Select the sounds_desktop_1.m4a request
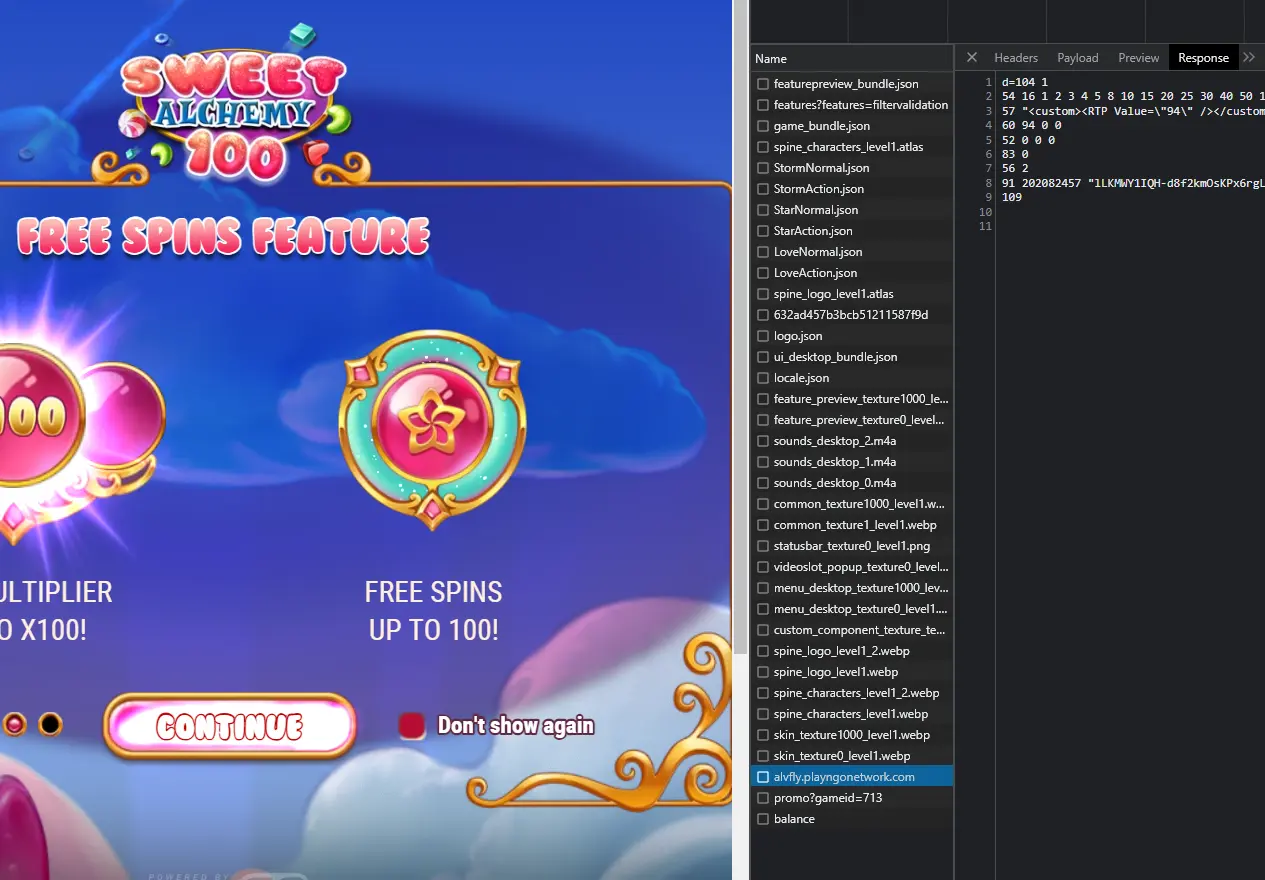Image resolution: width=1265 pixels, height=880 pixels. point(851,462)
